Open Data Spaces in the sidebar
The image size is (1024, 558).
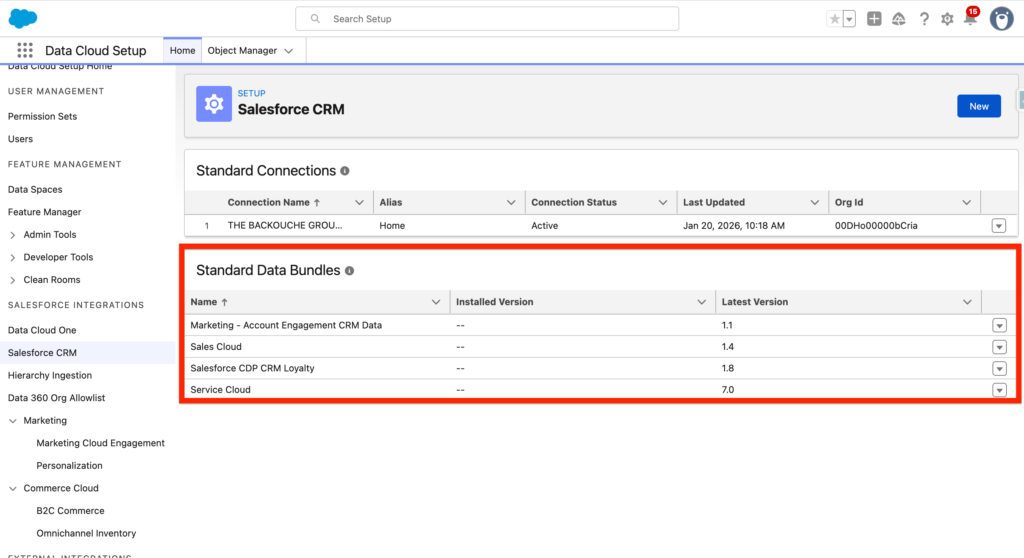pyautogui.click(x=35, y=189)
